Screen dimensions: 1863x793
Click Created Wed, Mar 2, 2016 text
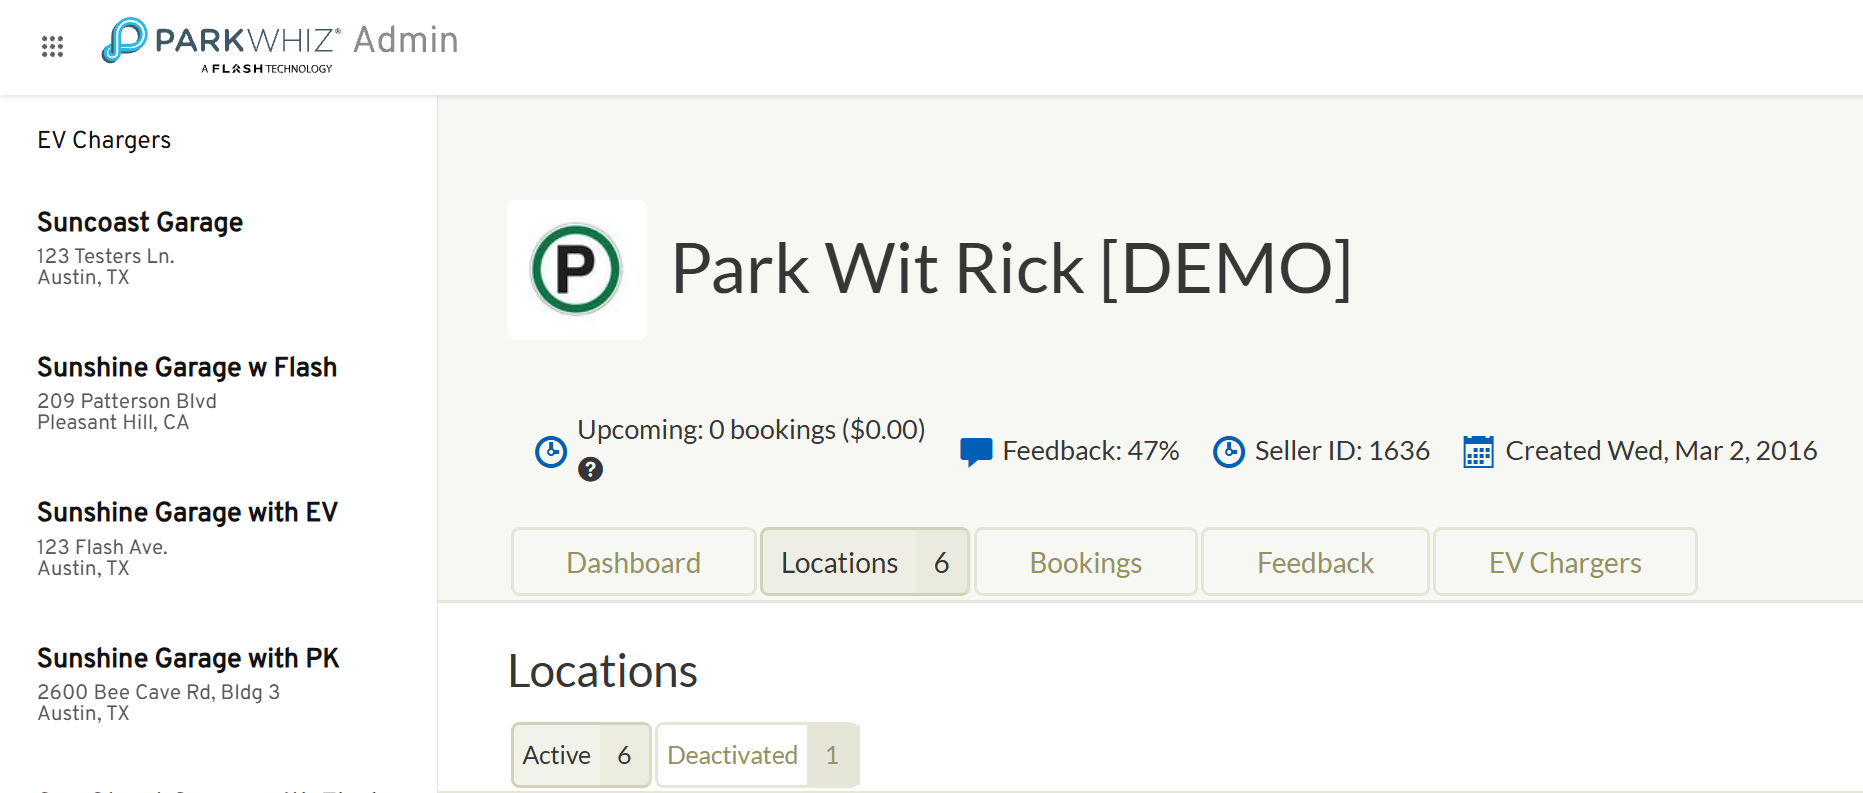pyautogui.click(x=1661, y=451)
